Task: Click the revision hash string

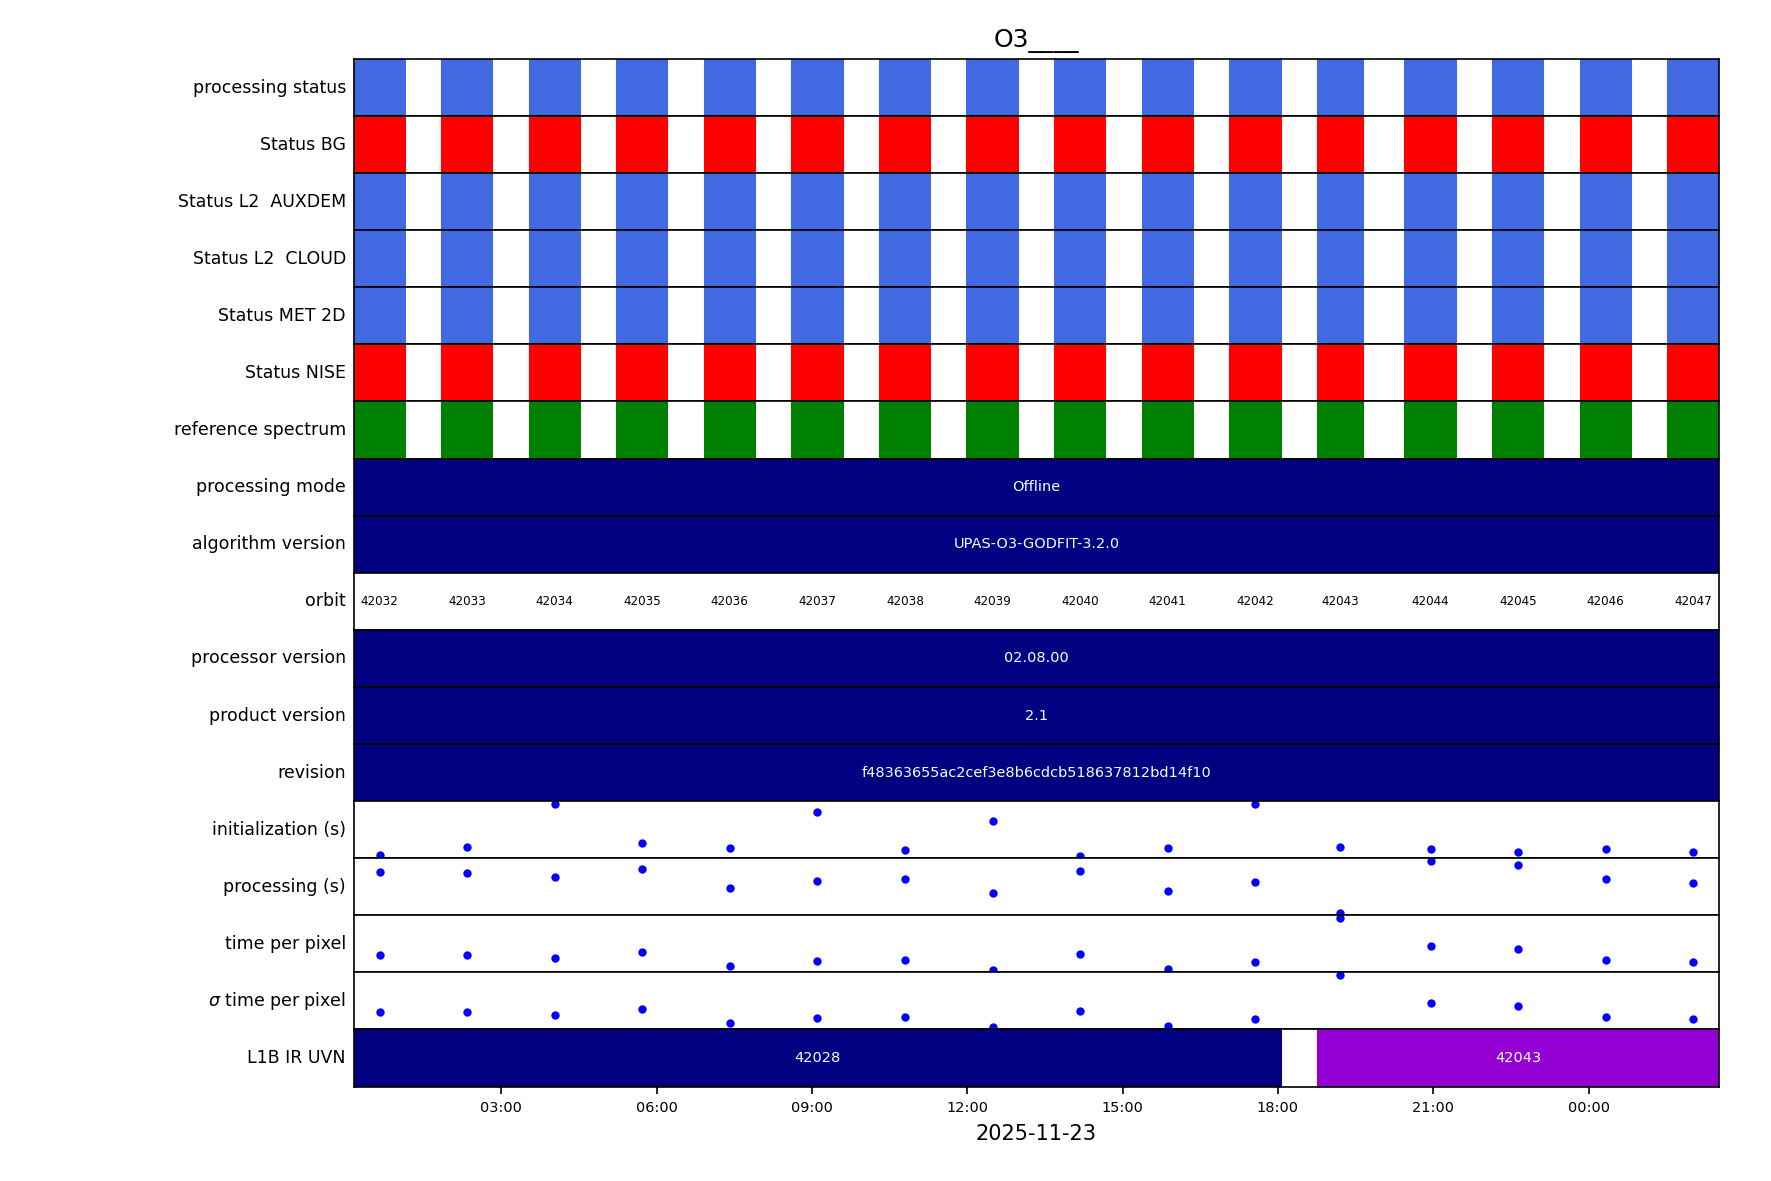Action: pos(1035,773)
